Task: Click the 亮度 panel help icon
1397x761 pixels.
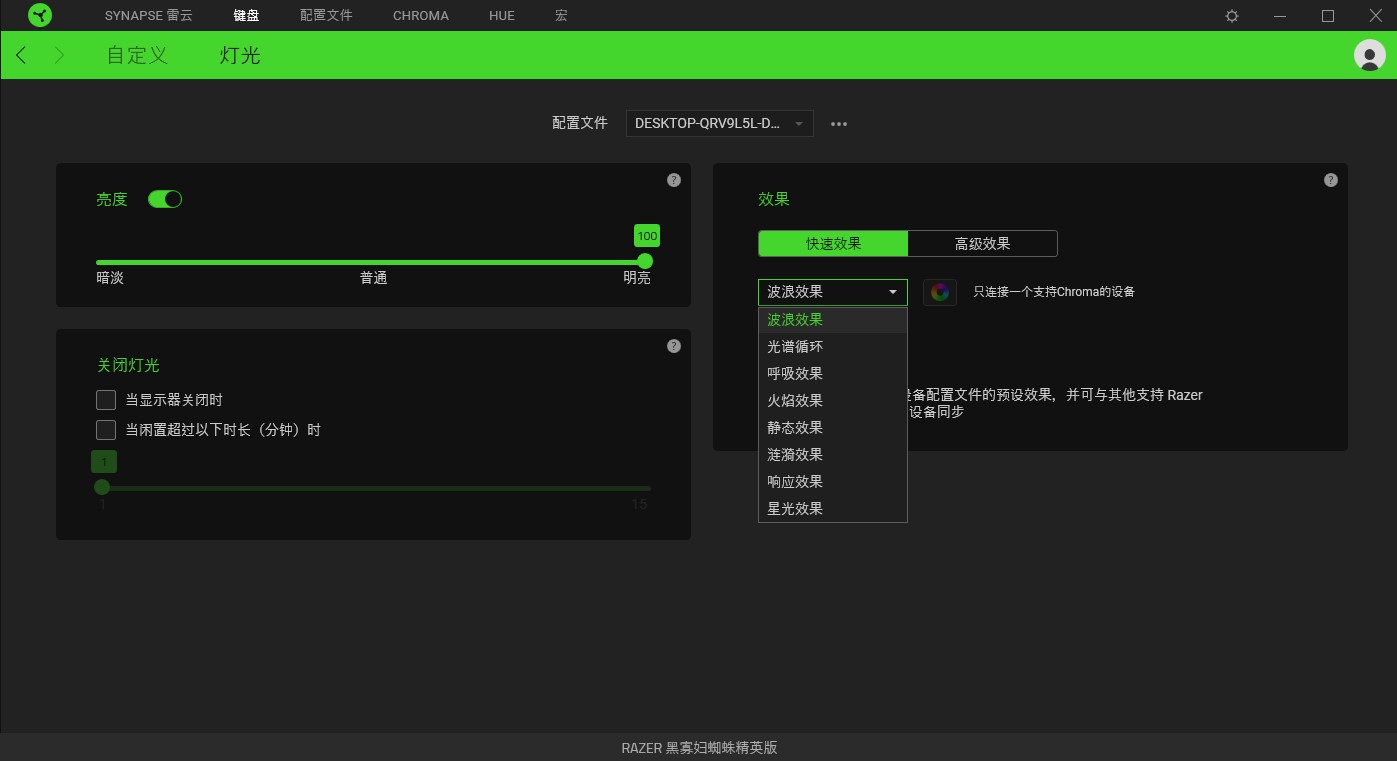Action: [674, 180]
